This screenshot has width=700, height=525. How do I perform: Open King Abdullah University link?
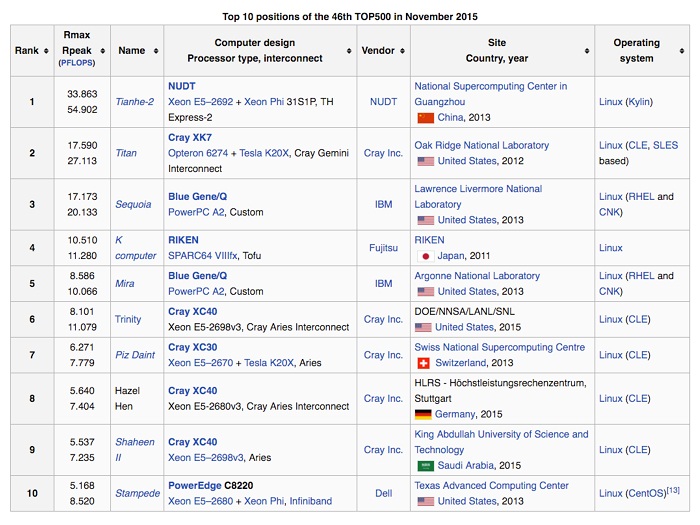tap(501, 442)
